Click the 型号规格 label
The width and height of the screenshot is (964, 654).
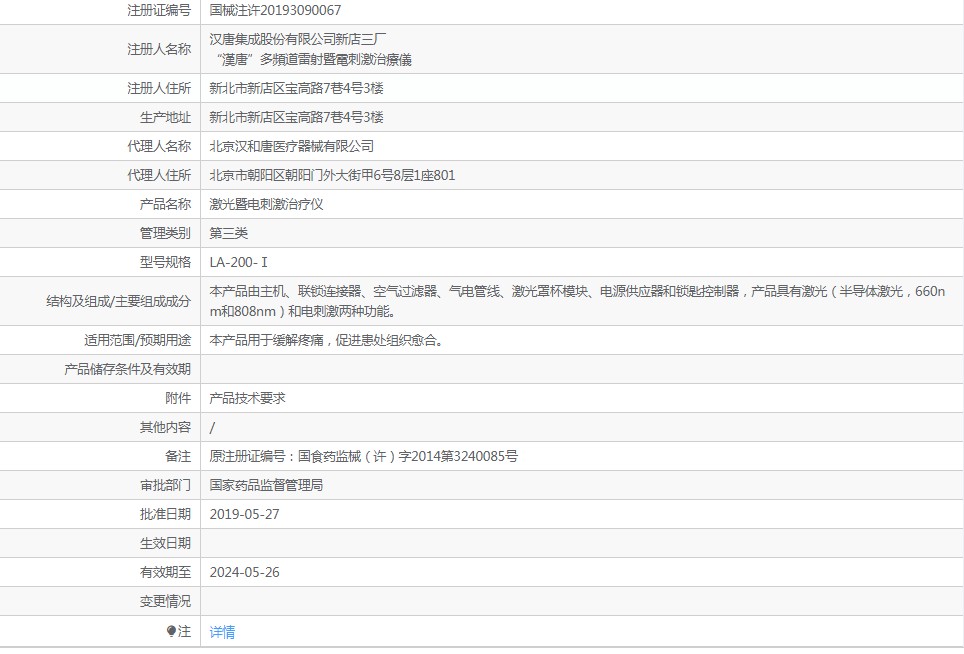165,262
